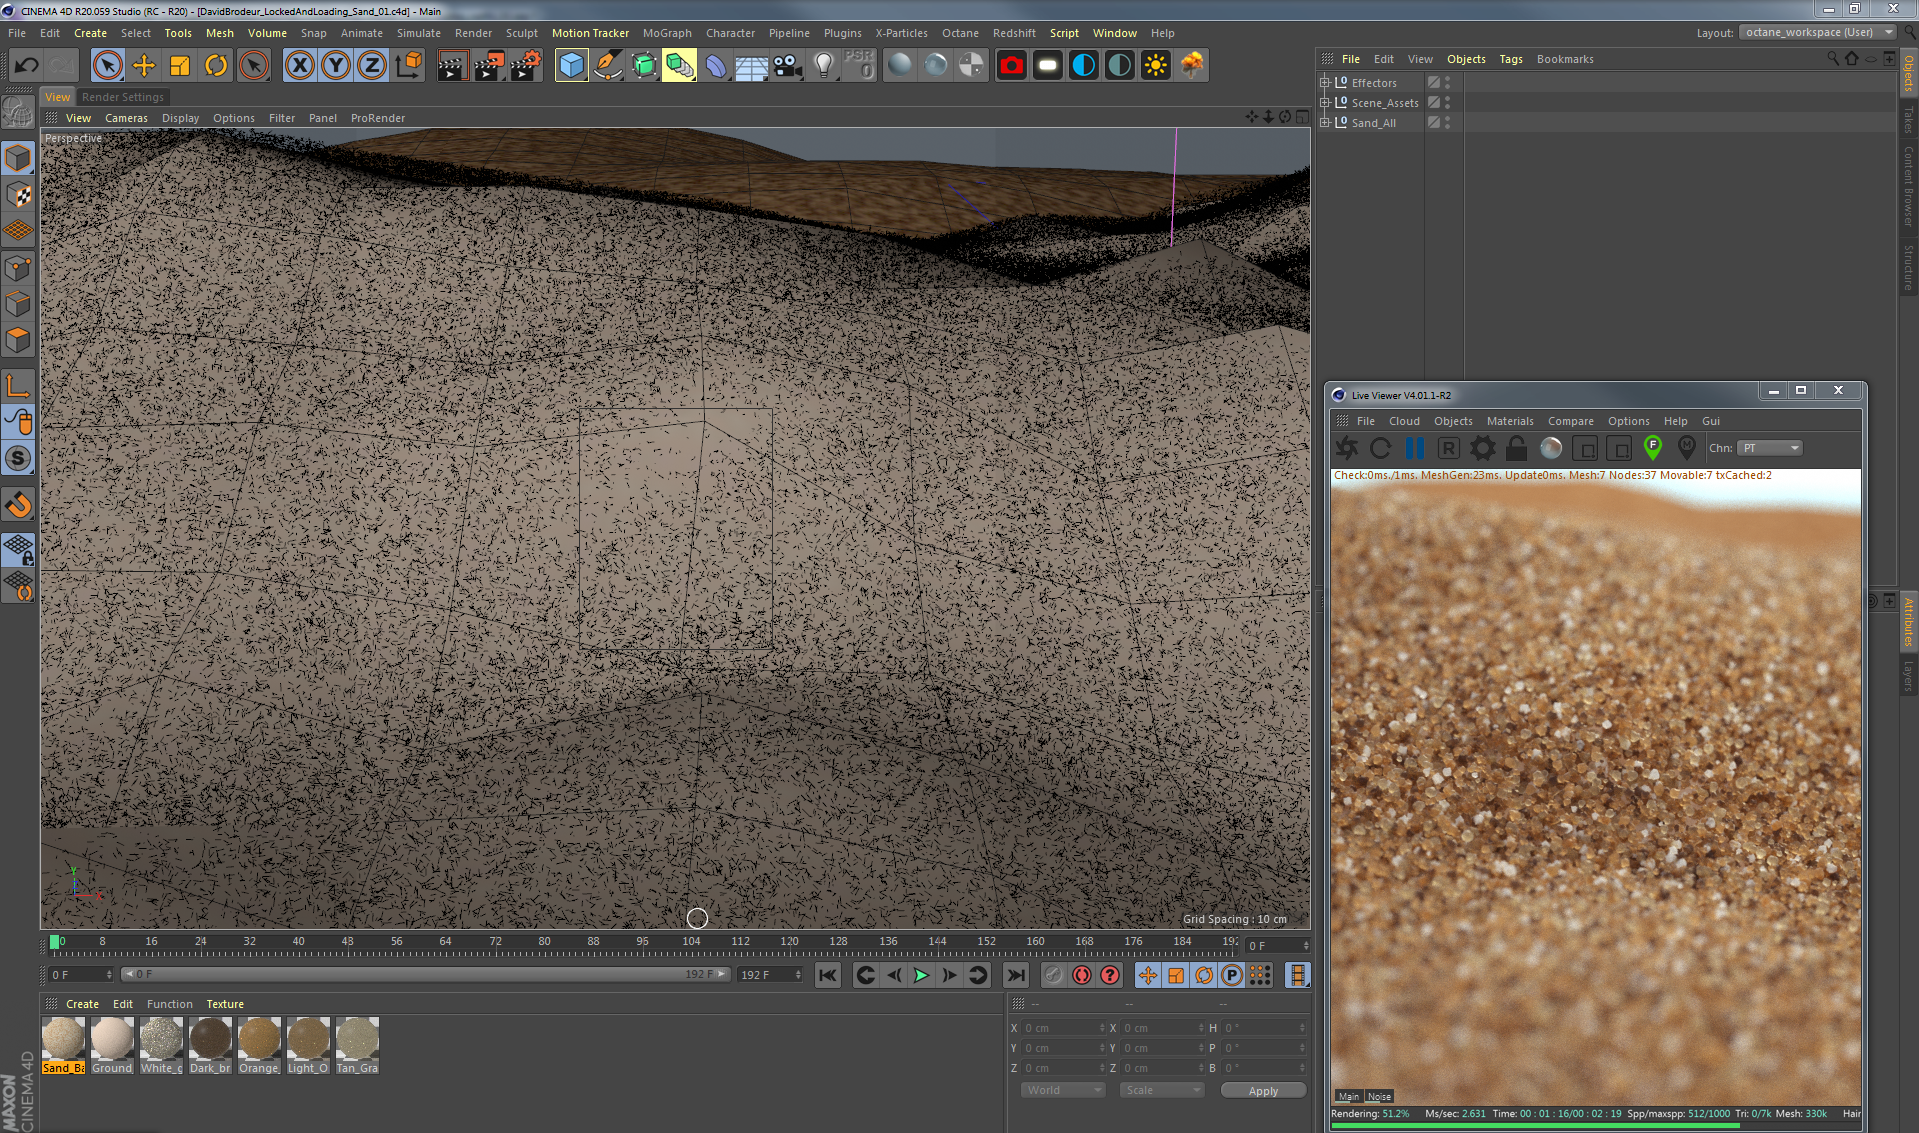
Task: Select the Pen spline tool
Action: pyautogui.click(x=608, y=65)
